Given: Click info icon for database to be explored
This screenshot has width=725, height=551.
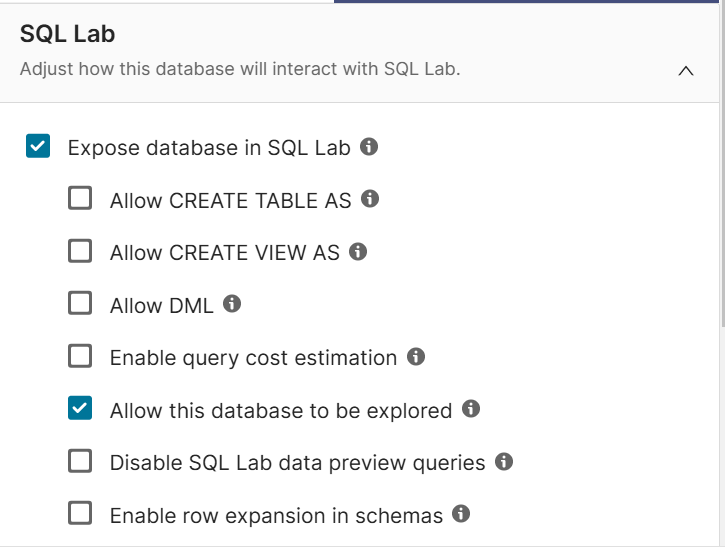Looking at the screenshot, I should pyautogui.click(x=471, y=409).
